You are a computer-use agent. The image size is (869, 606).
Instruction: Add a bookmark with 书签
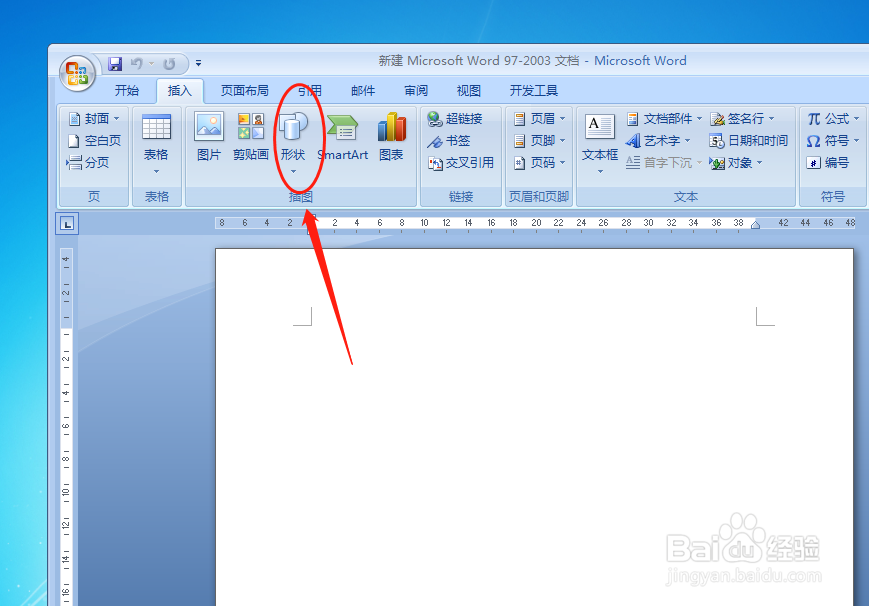click(449, 141)
